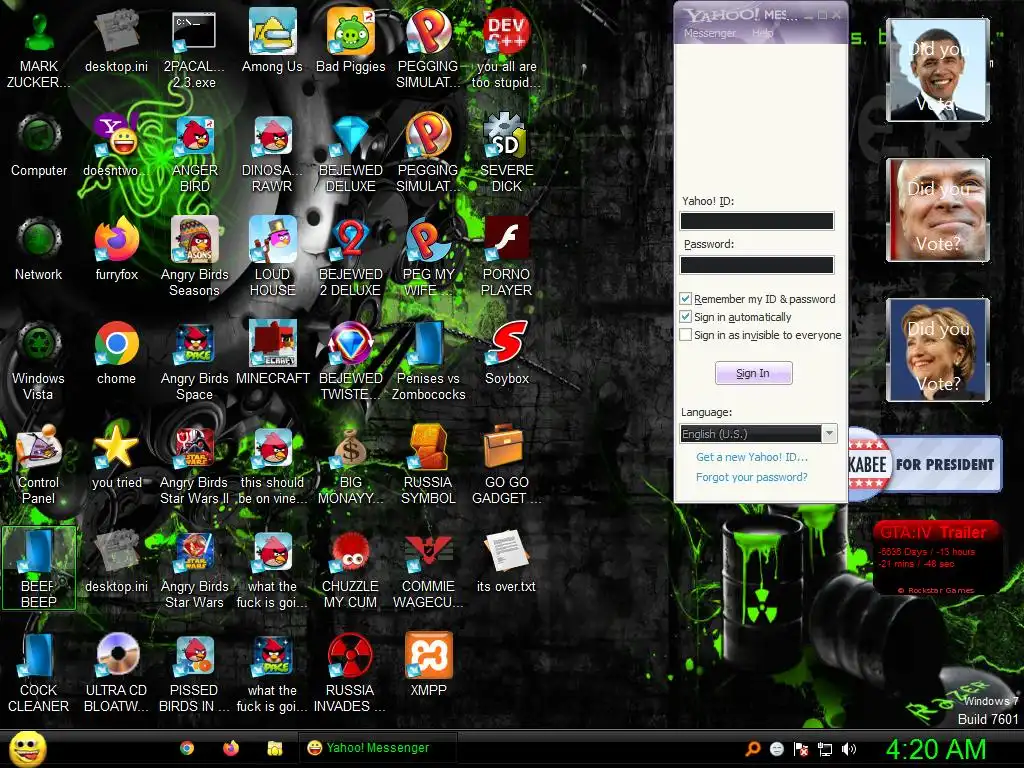Image resolution: width=1024 pixels, height=768 pixels.
Task: Open the smiley Start button
Action: pyautogui.click(x=28, y=749)
